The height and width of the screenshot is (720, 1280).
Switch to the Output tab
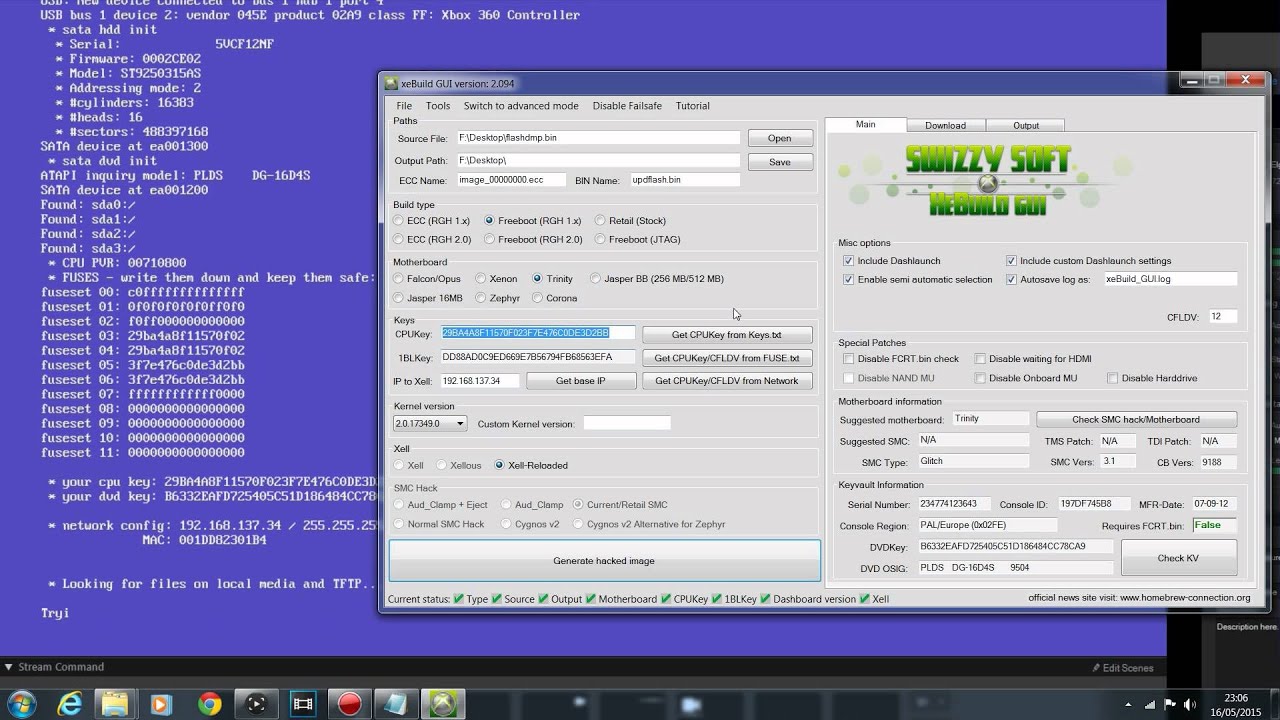[x=1026, y=126]
